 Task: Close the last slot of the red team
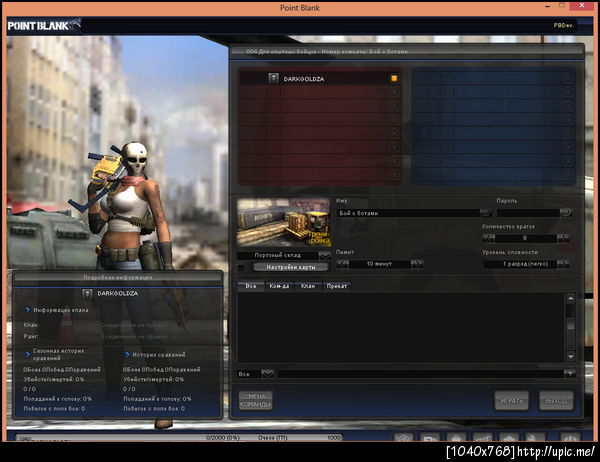click(x=395, y=175)
